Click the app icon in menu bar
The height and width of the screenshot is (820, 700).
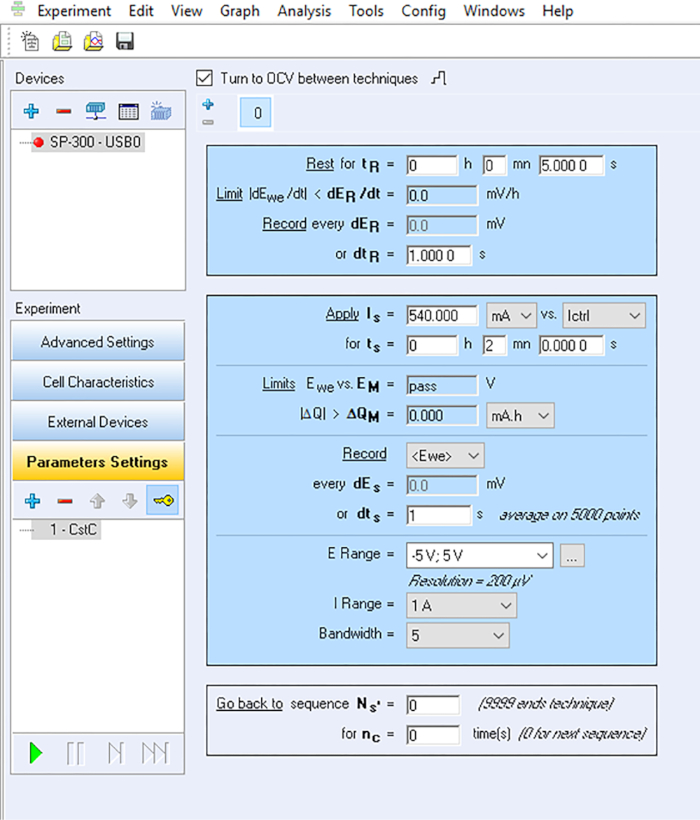(x=18, y=9)
